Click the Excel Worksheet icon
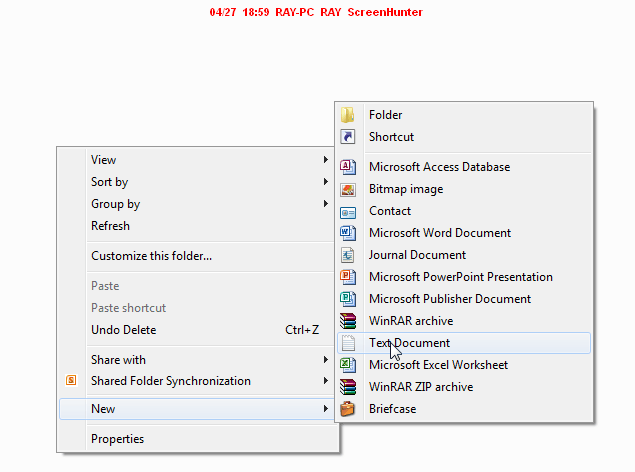Image resolution: width=635 pixels, height=472 pixels. click(x=347, y=365)
